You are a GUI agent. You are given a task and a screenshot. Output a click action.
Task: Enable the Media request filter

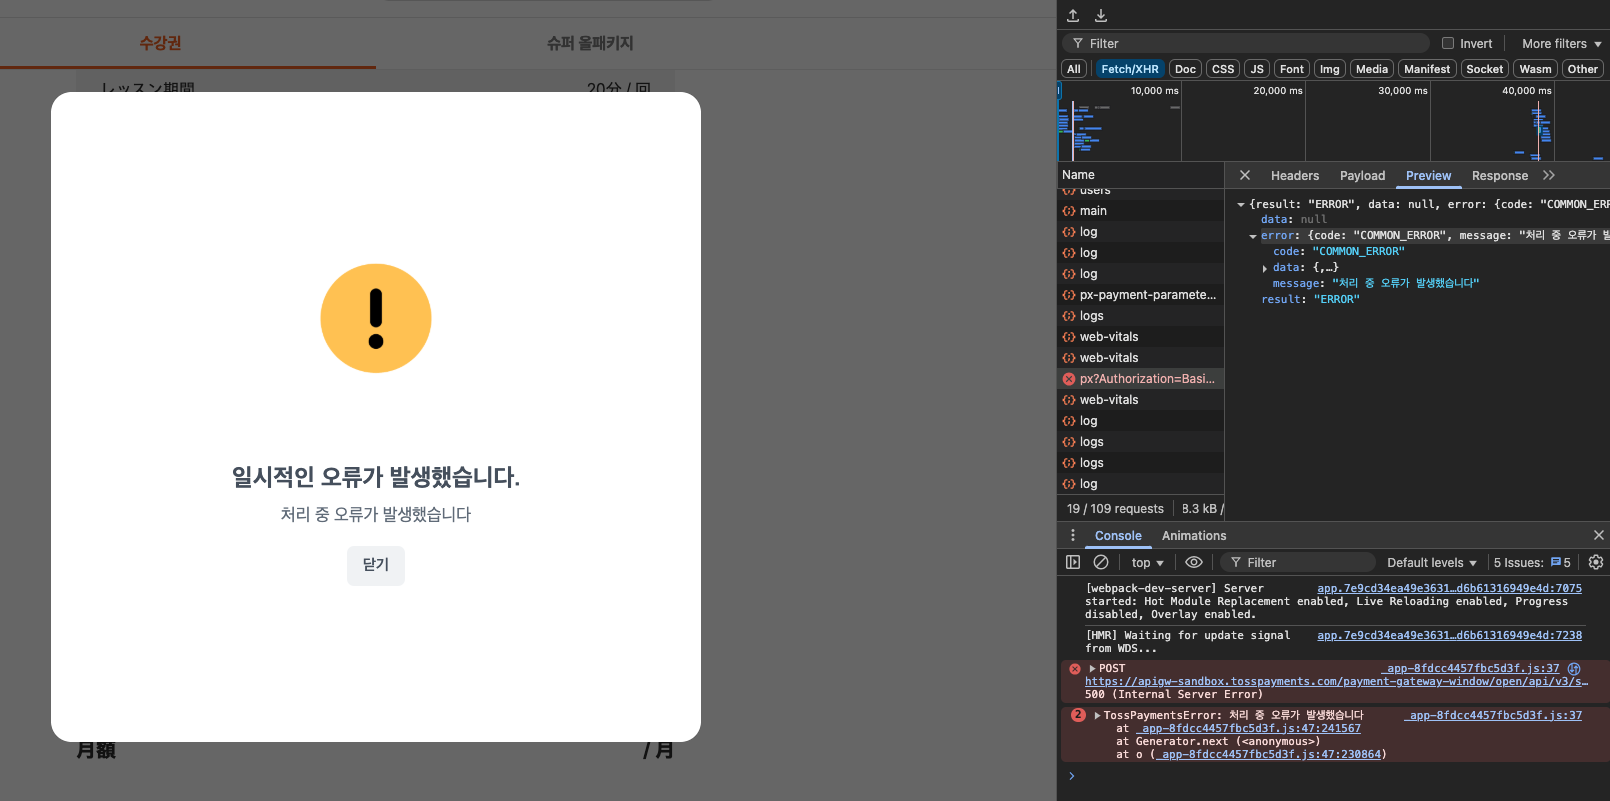1372,69
